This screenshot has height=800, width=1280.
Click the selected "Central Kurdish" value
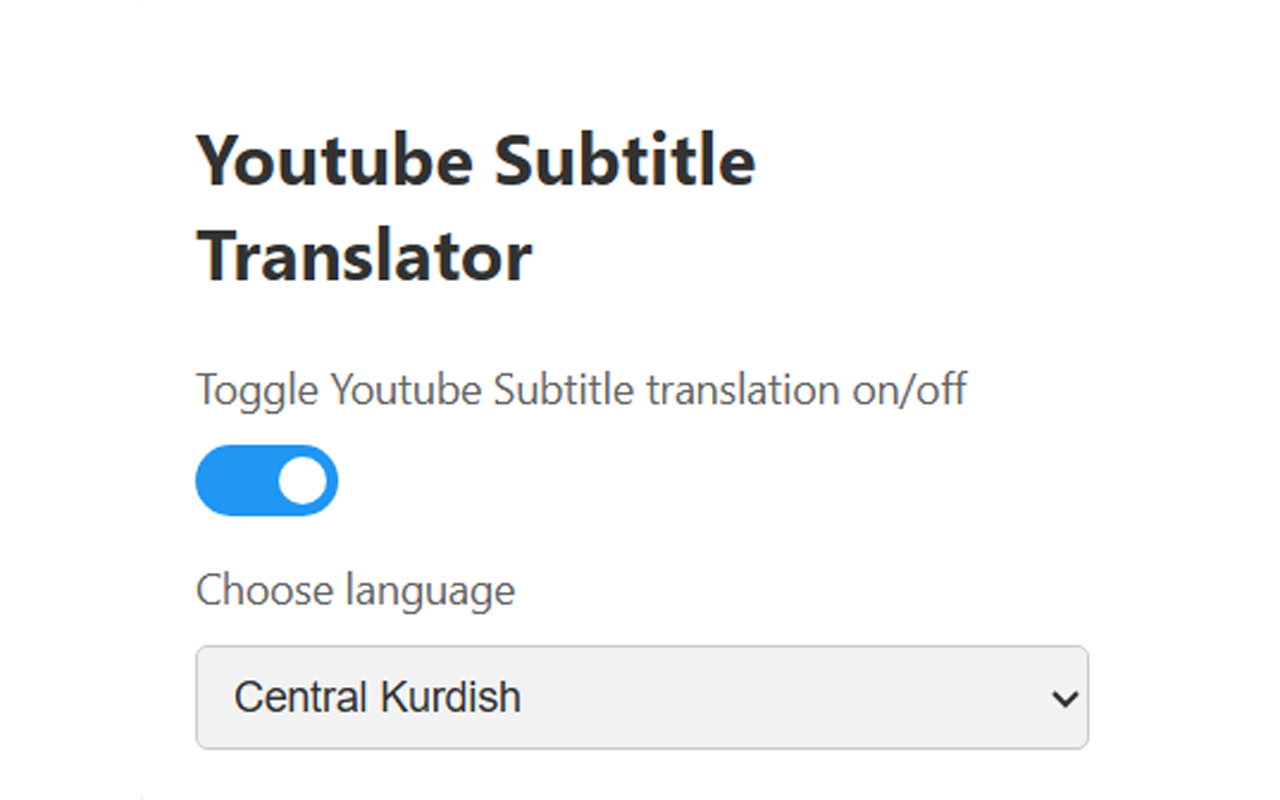pos(377,697)
